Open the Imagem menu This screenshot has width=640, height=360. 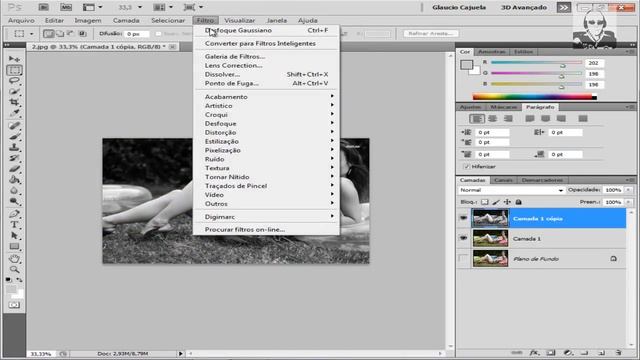point(88,20)
